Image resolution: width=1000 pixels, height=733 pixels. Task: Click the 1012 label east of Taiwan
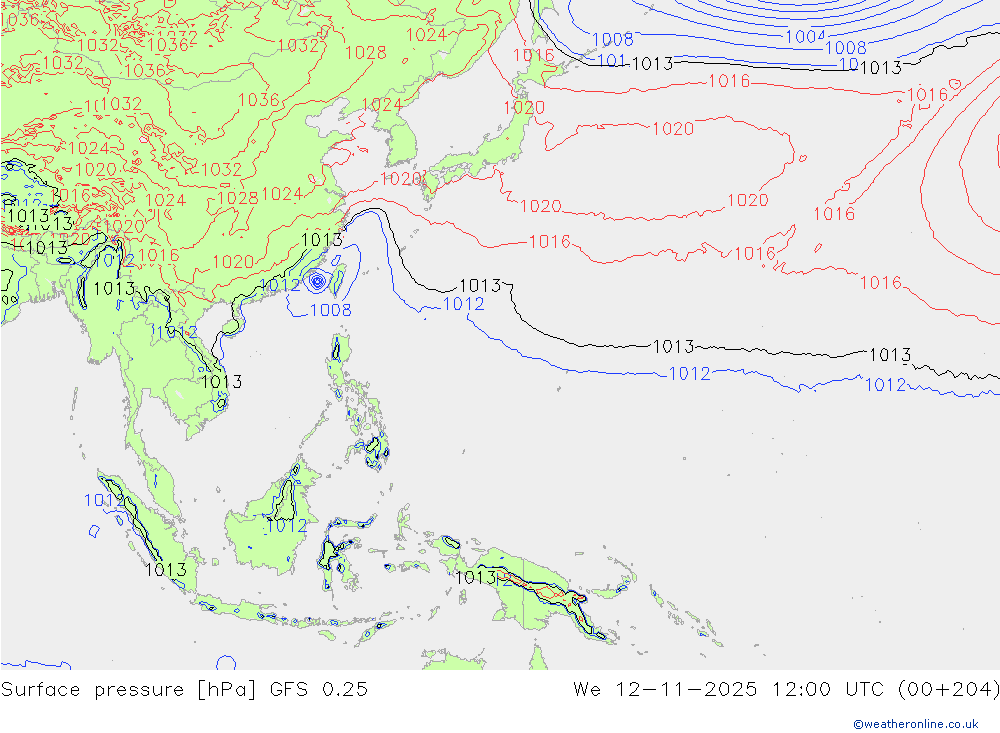tap(464, 304)
